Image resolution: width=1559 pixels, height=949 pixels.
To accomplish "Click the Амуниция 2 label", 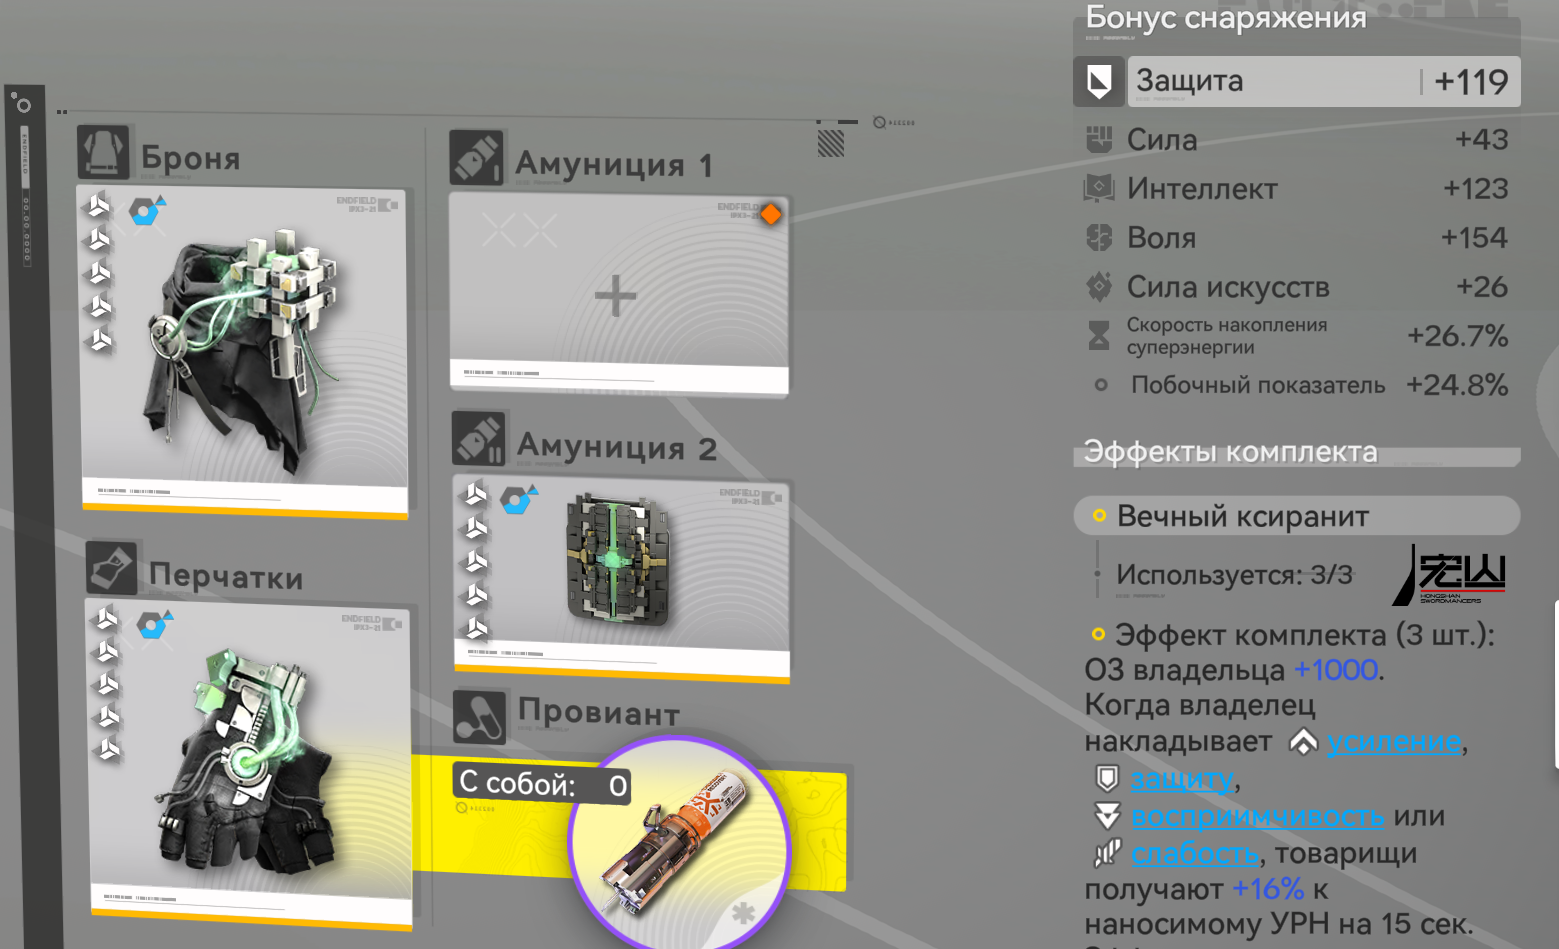I will click(617, 447).
